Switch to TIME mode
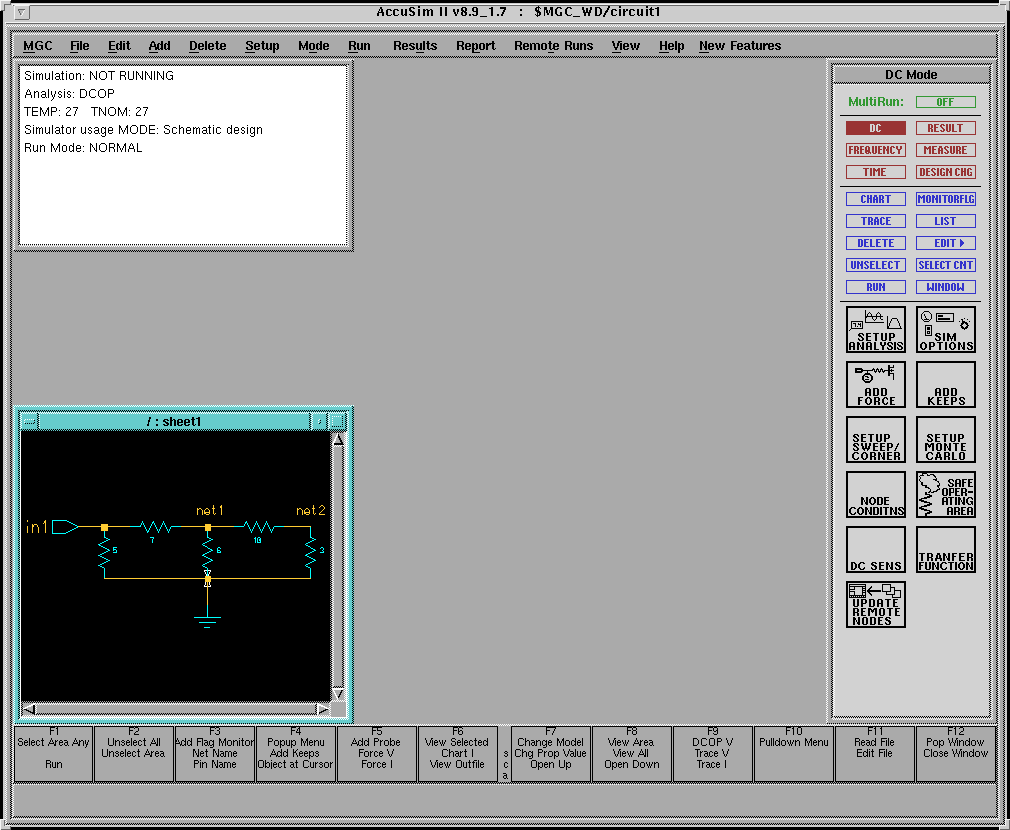 click(x=875, y=172)
